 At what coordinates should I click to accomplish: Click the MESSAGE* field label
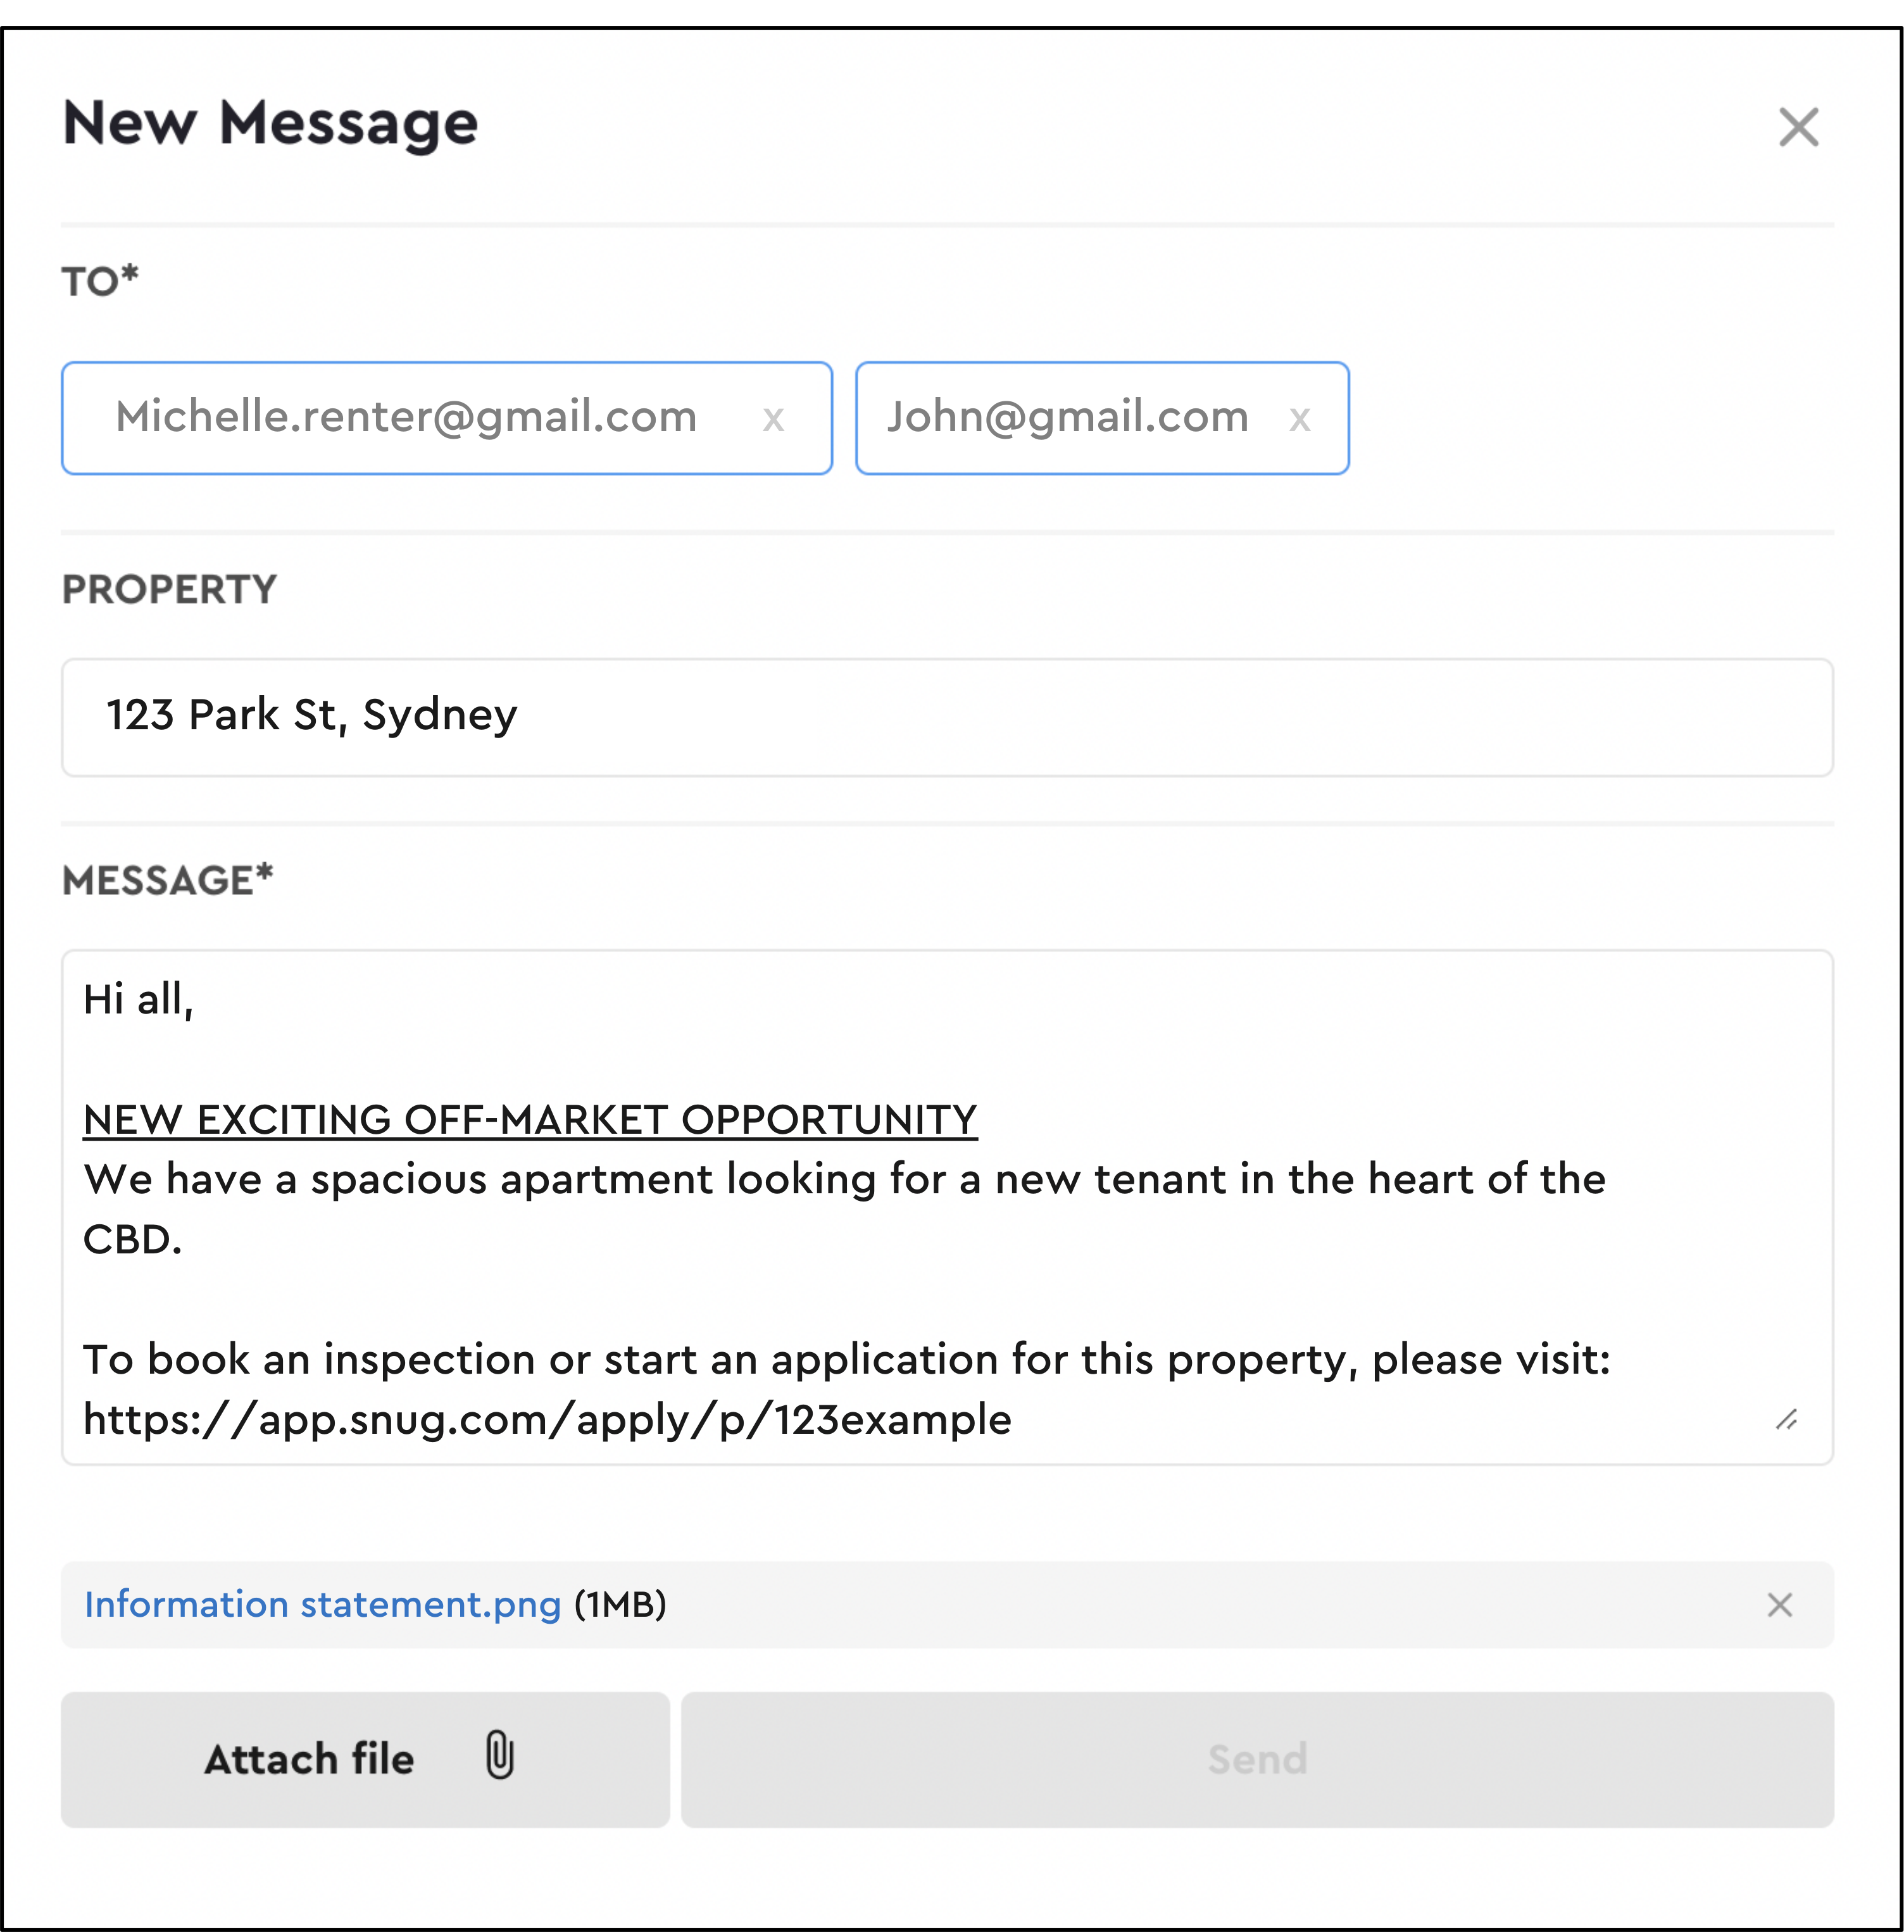(167, 881)
